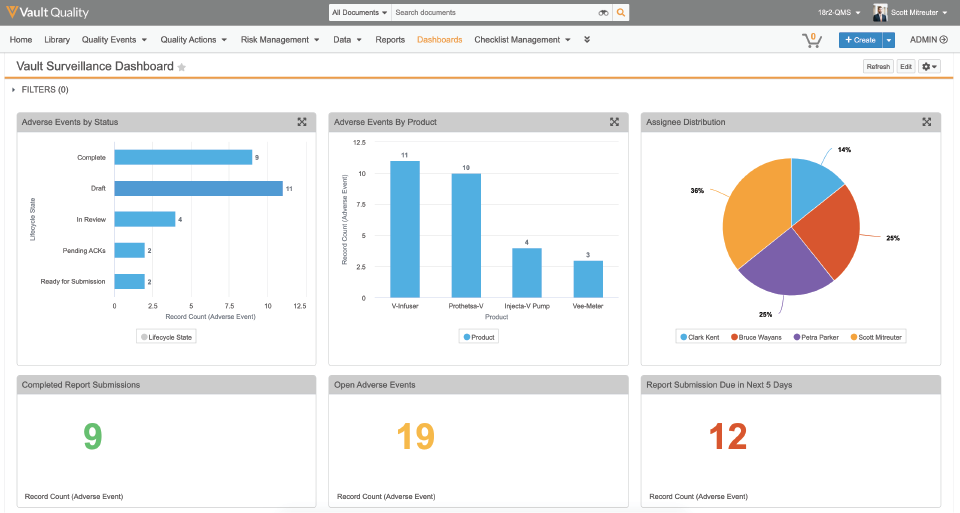Viewport: 960px width, 513px height.
Task: Toggle the Product legend item
Action: [478, 337]
